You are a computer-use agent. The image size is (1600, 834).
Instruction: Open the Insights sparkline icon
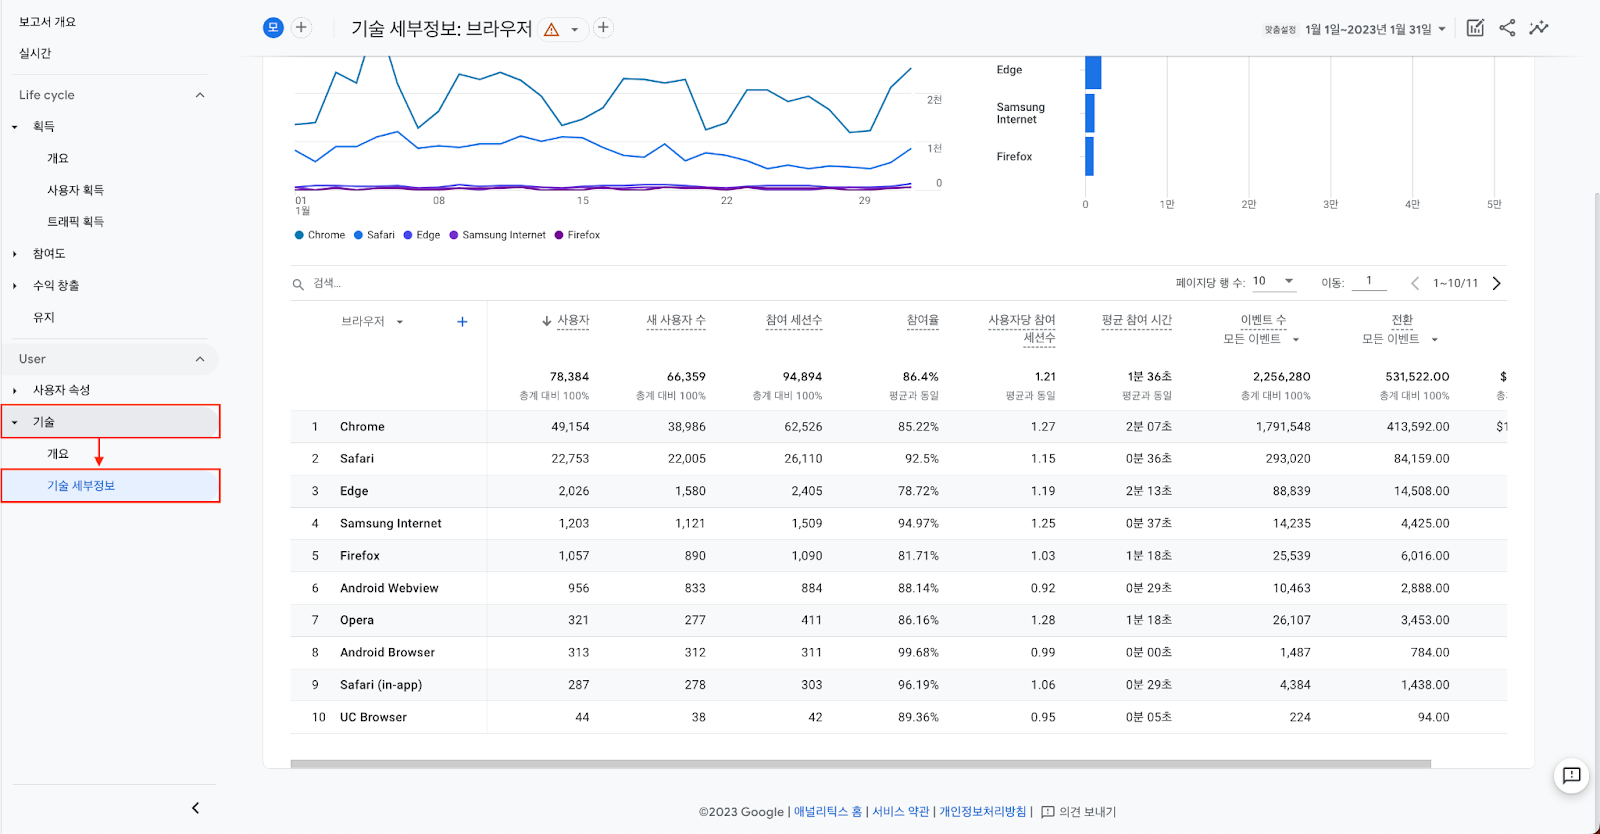pos(1539,28)
